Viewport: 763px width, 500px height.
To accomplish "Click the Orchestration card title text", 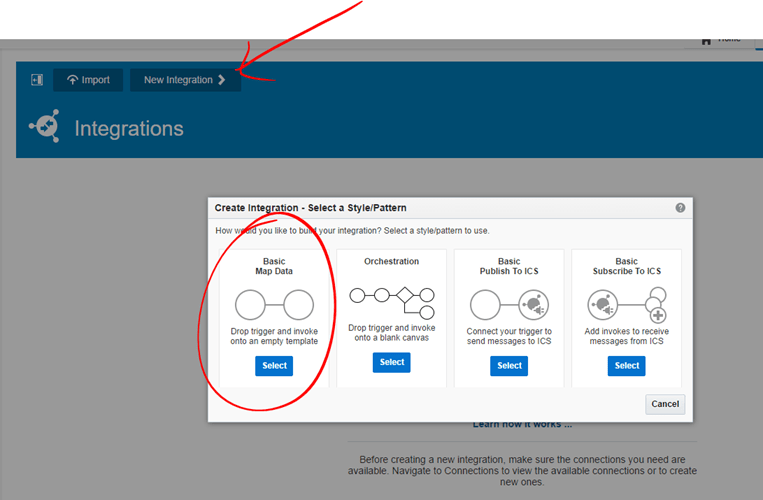I will (x=392, y=262).
